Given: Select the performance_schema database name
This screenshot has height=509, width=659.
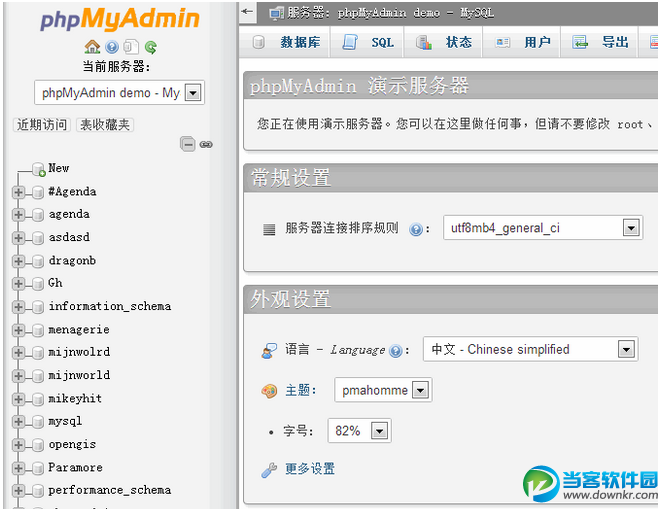Looking at the screenshot, I should tap(110, 490).
